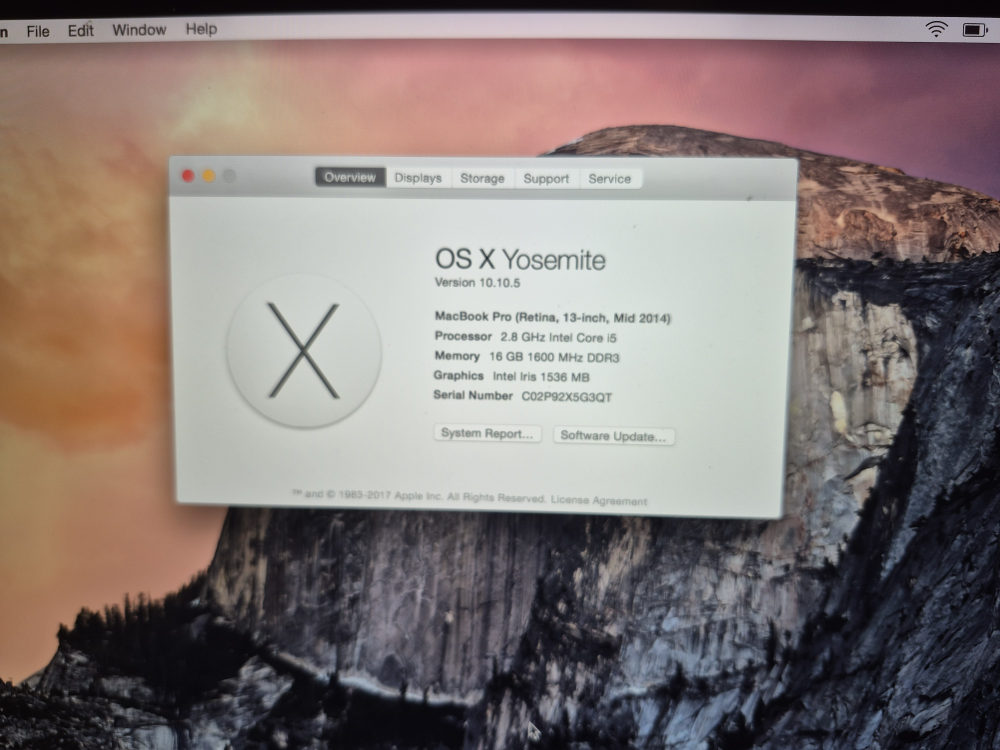Click the 16 GB 1600 MHz DDR3 value
The image size is (1000, 750).
(x=554, y=357)
